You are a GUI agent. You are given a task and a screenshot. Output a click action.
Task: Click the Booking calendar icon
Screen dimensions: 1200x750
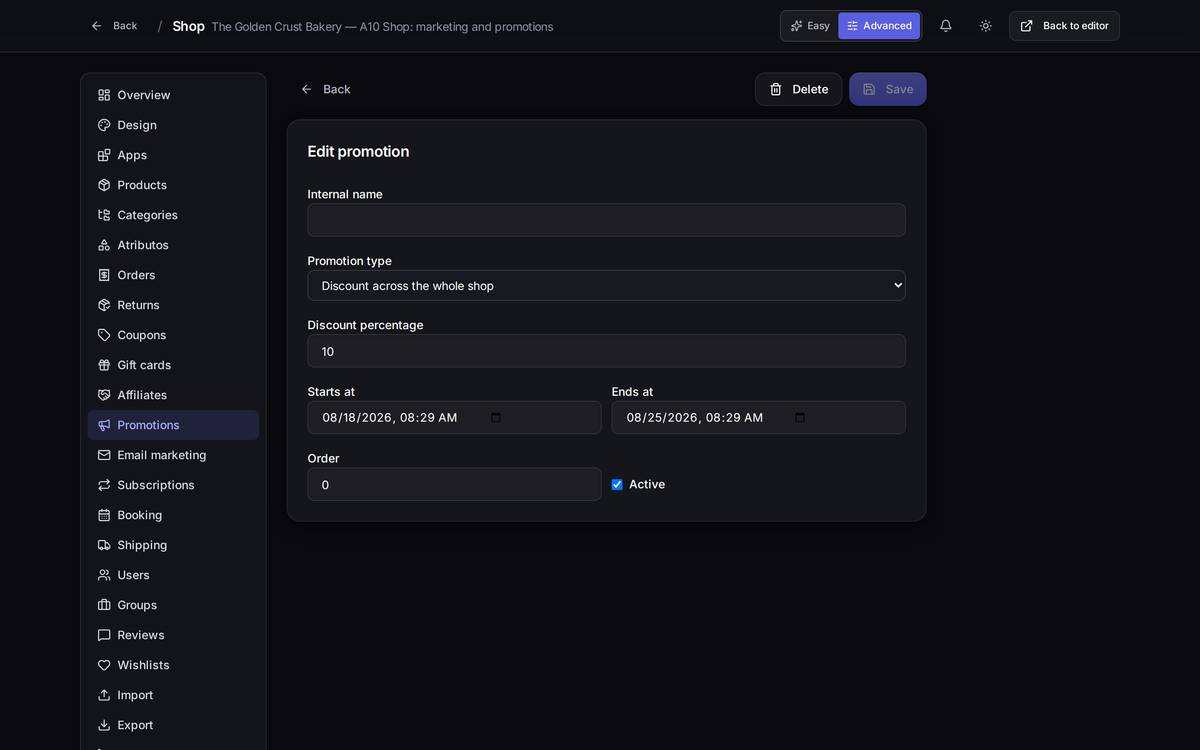coord(104,515)
